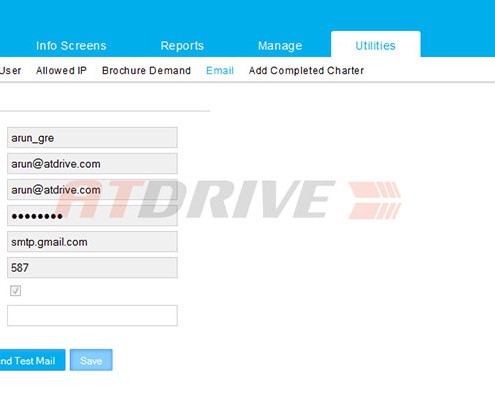The image size is (495, 400).
Task: Click the smtp.gmail.com server field
Action: click(x=92, y=242)
